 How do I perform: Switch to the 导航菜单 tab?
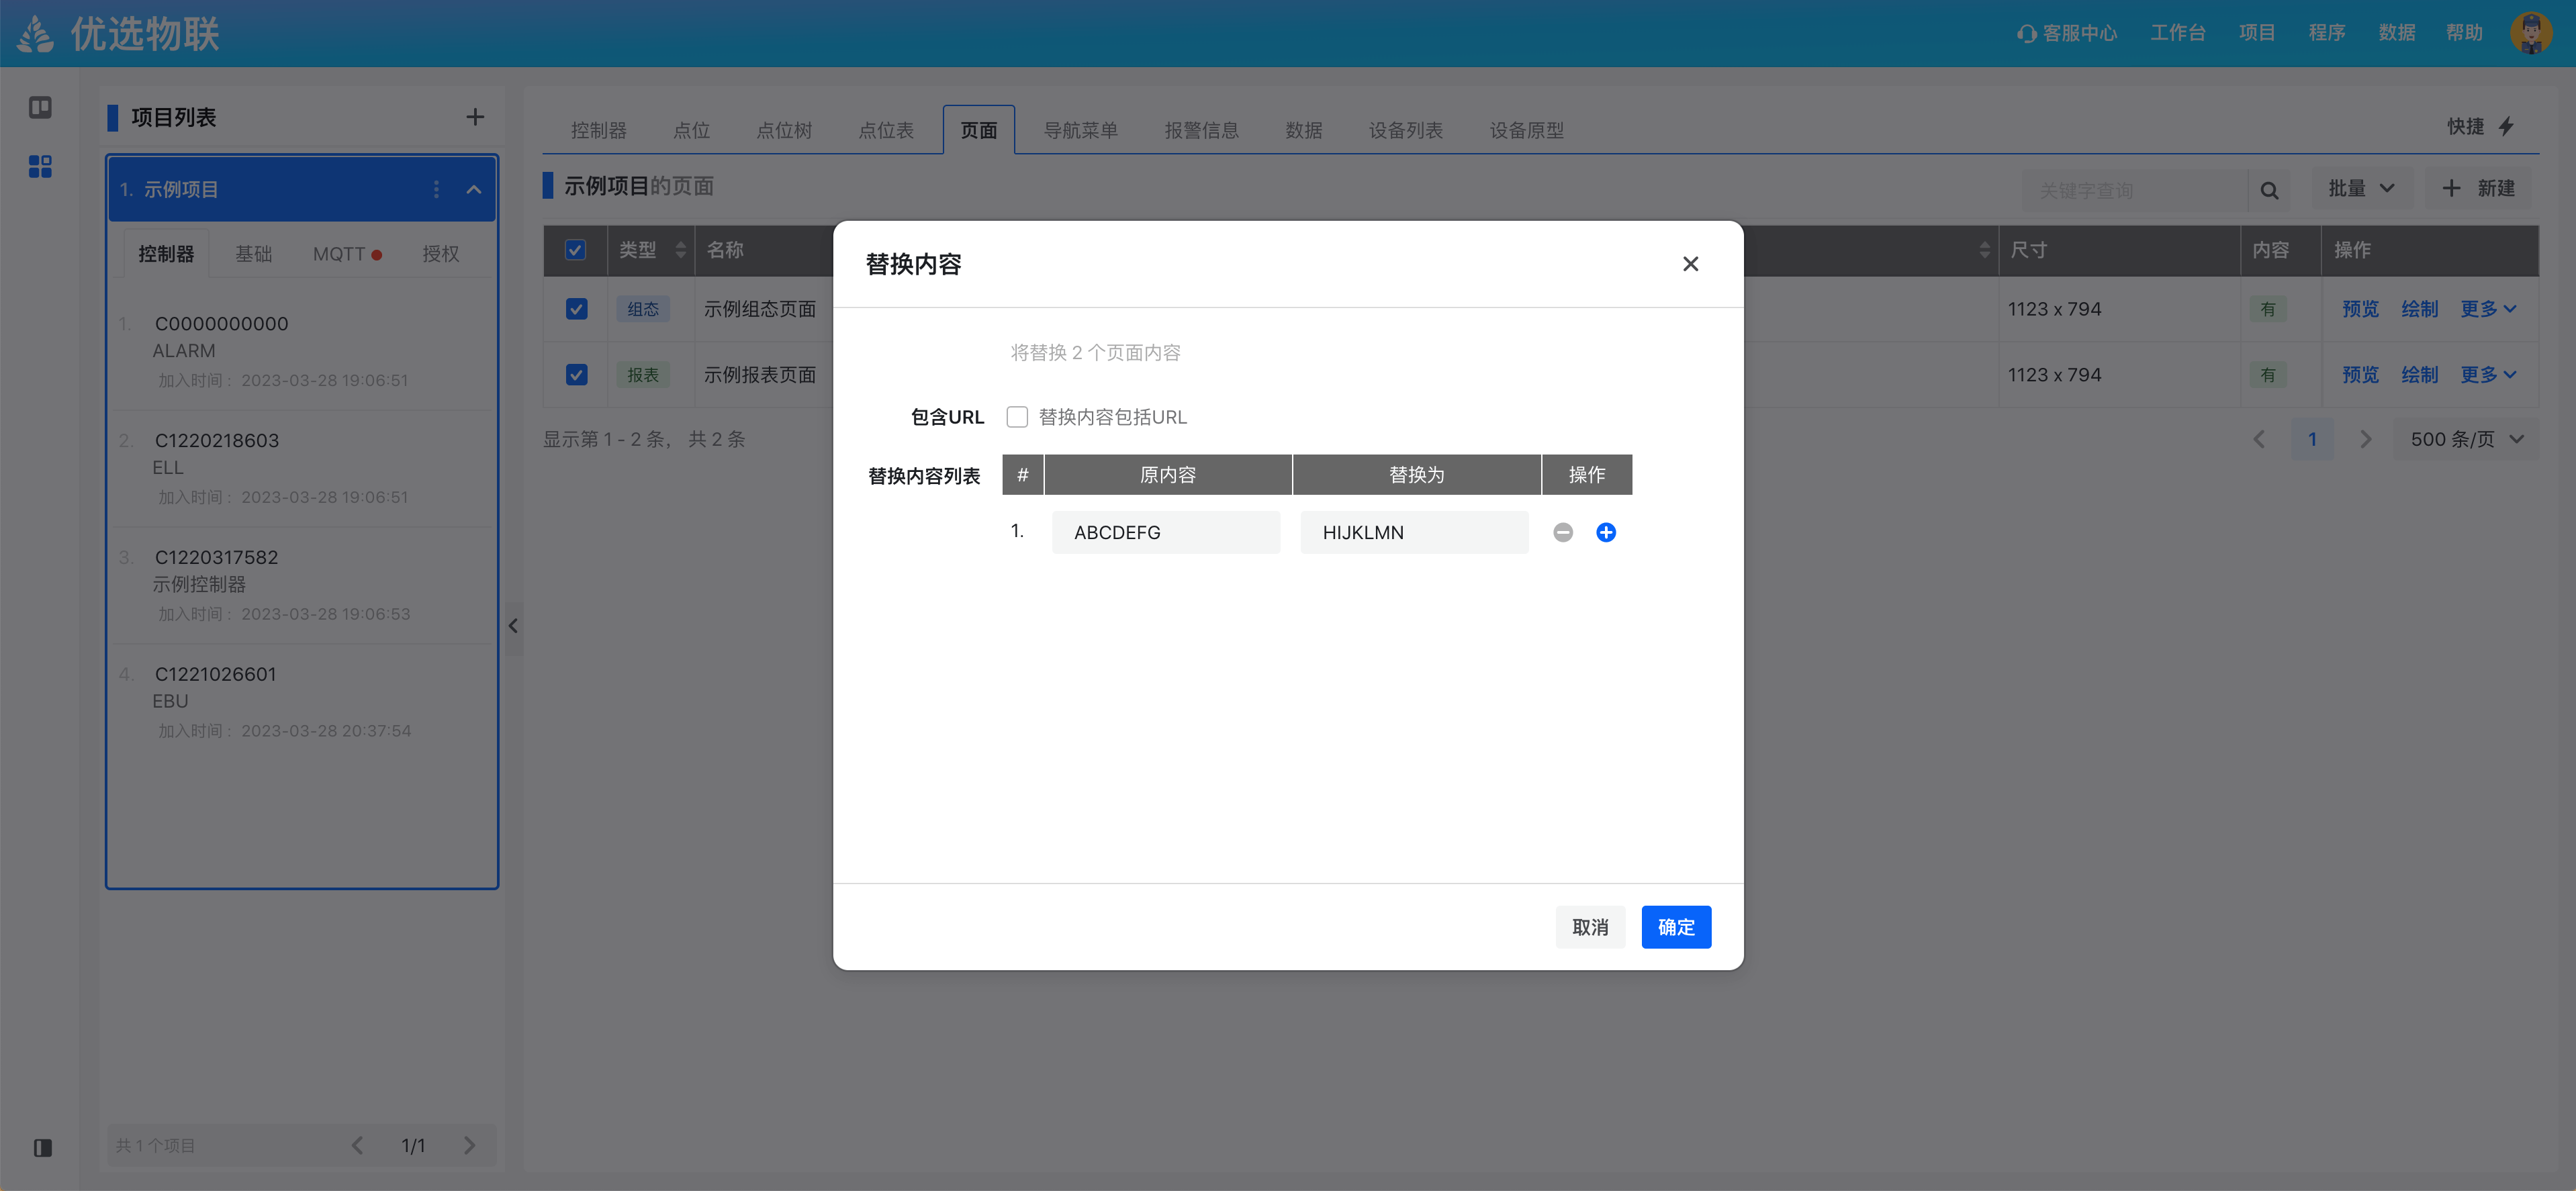tap(1080, 130)
